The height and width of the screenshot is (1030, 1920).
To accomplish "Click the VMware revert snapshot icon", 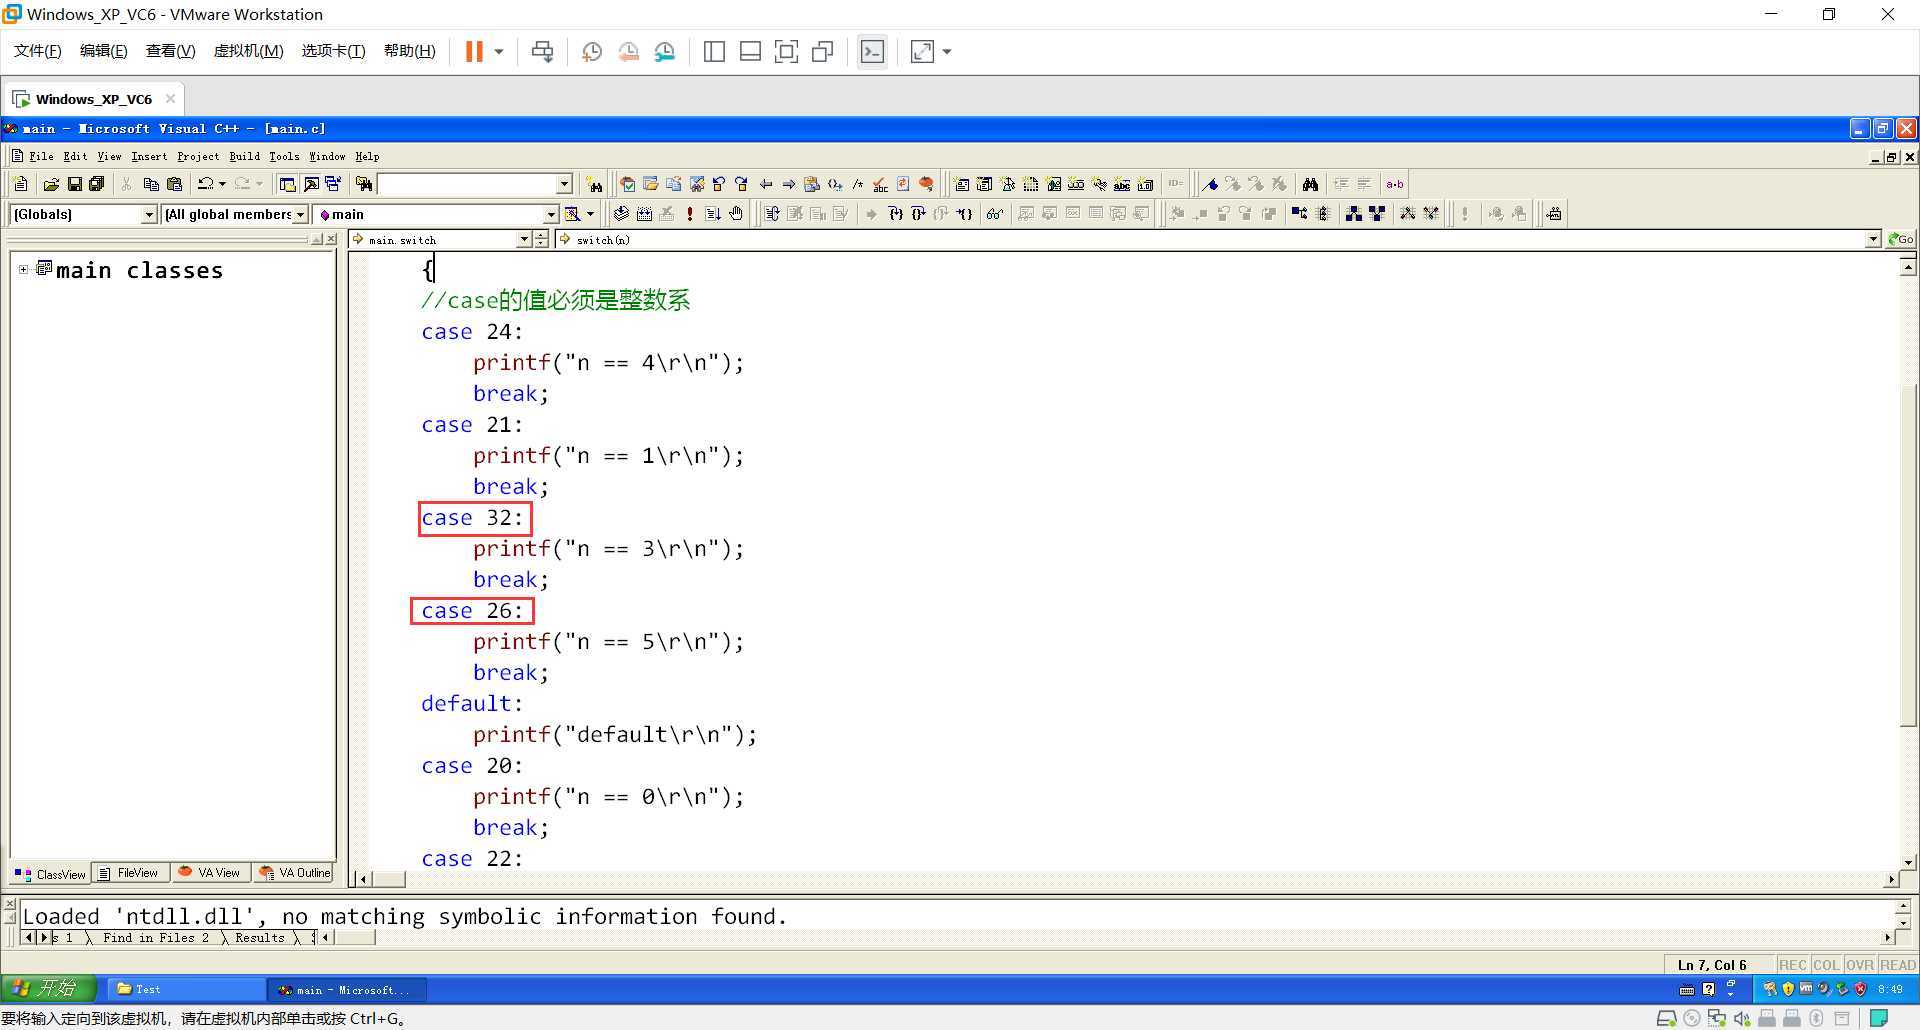I will click(x=628, y=52).
